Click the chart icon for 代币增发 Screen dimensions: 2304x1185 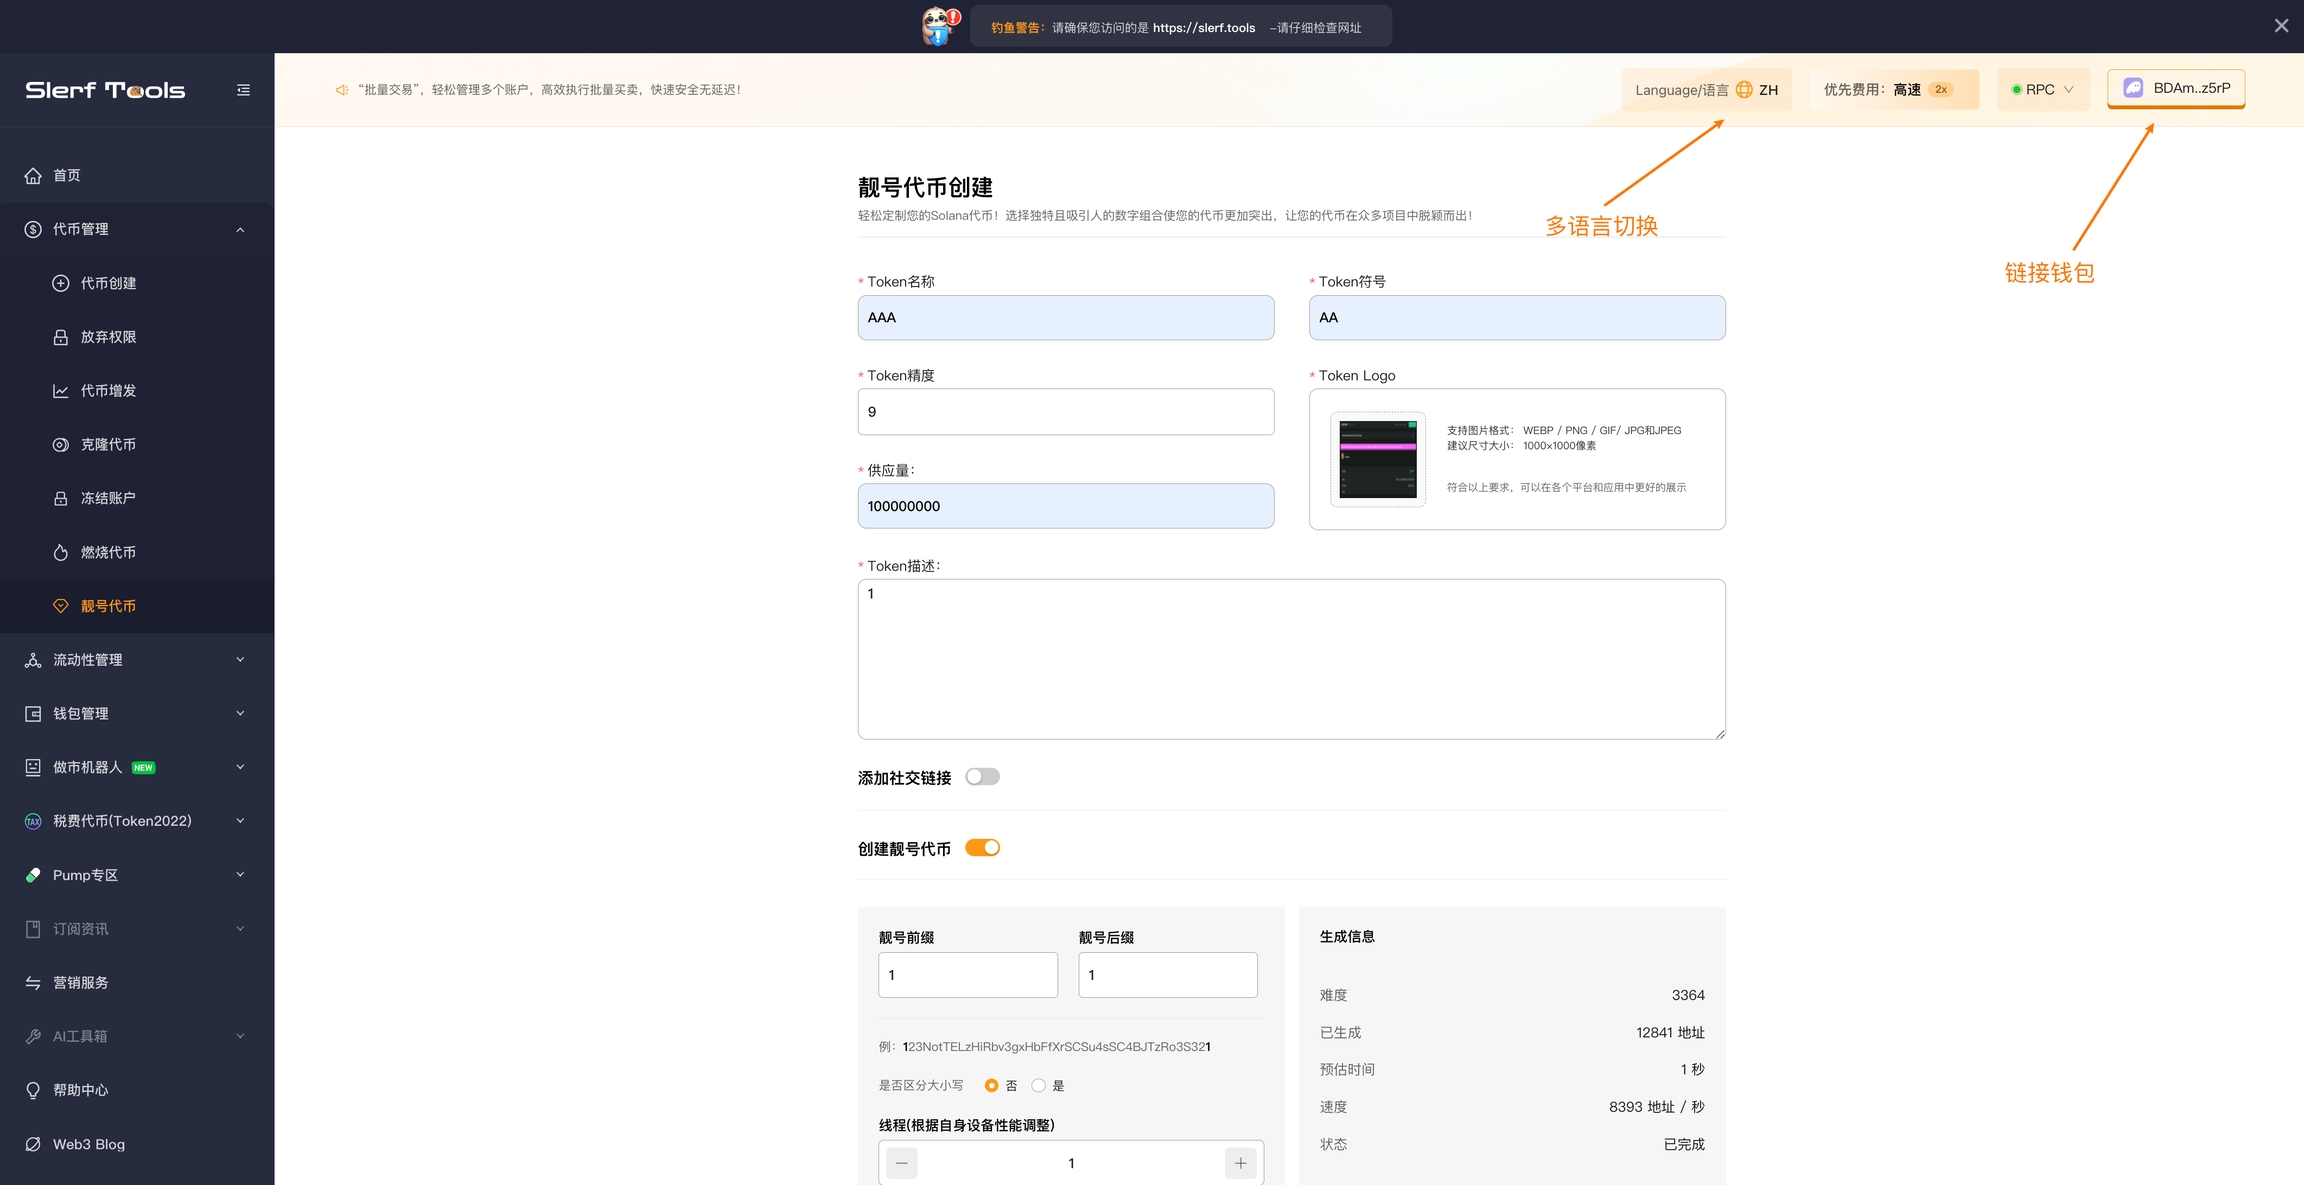click(x=61, y=391)
